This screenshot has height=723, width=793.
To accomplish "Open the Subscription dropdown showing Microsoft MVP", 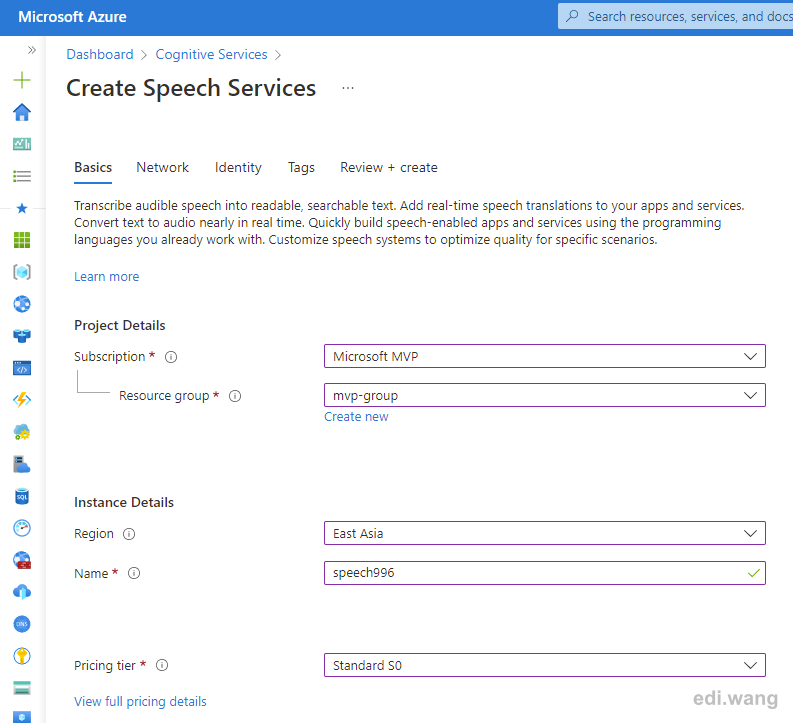I will (545, 356).
